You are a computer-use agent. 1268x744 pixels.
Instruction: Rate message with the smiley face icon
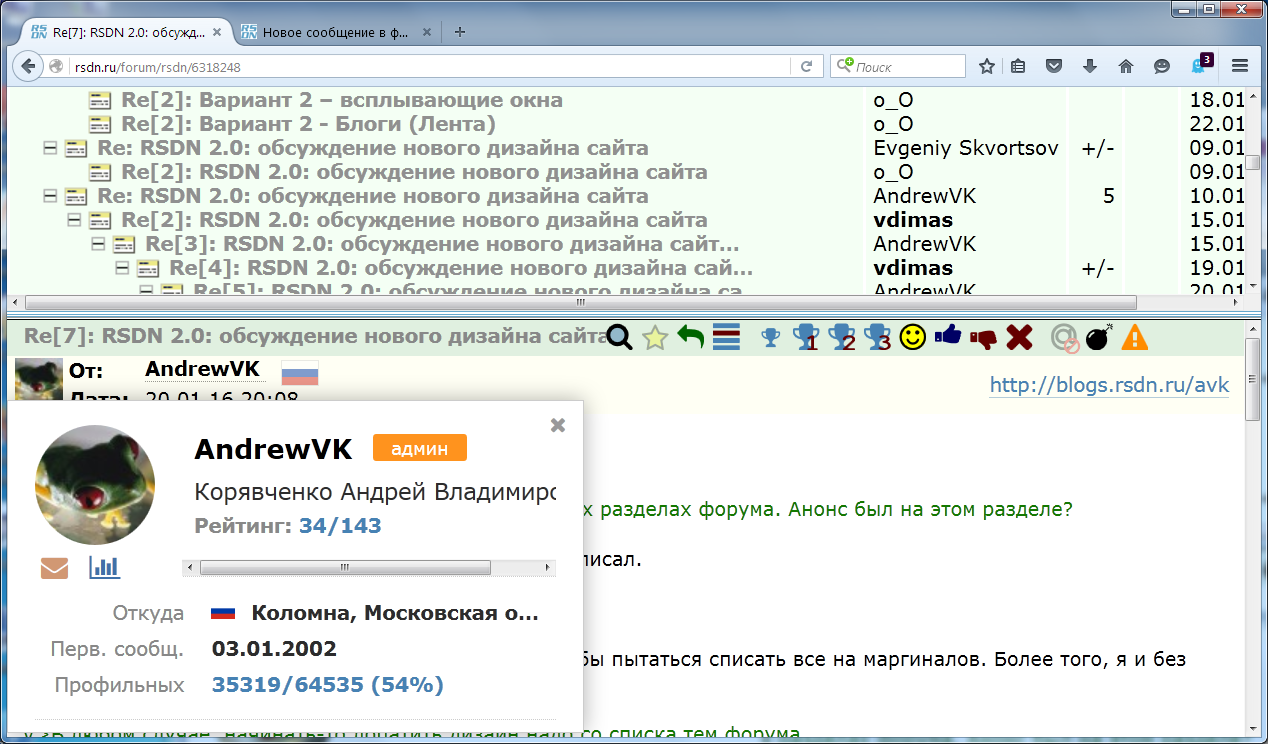coord(911,338)
